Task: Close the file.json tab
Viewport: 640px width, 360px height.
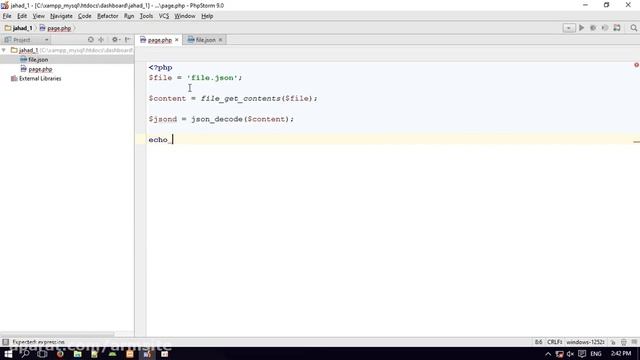Action: click(x=220, y=40)
